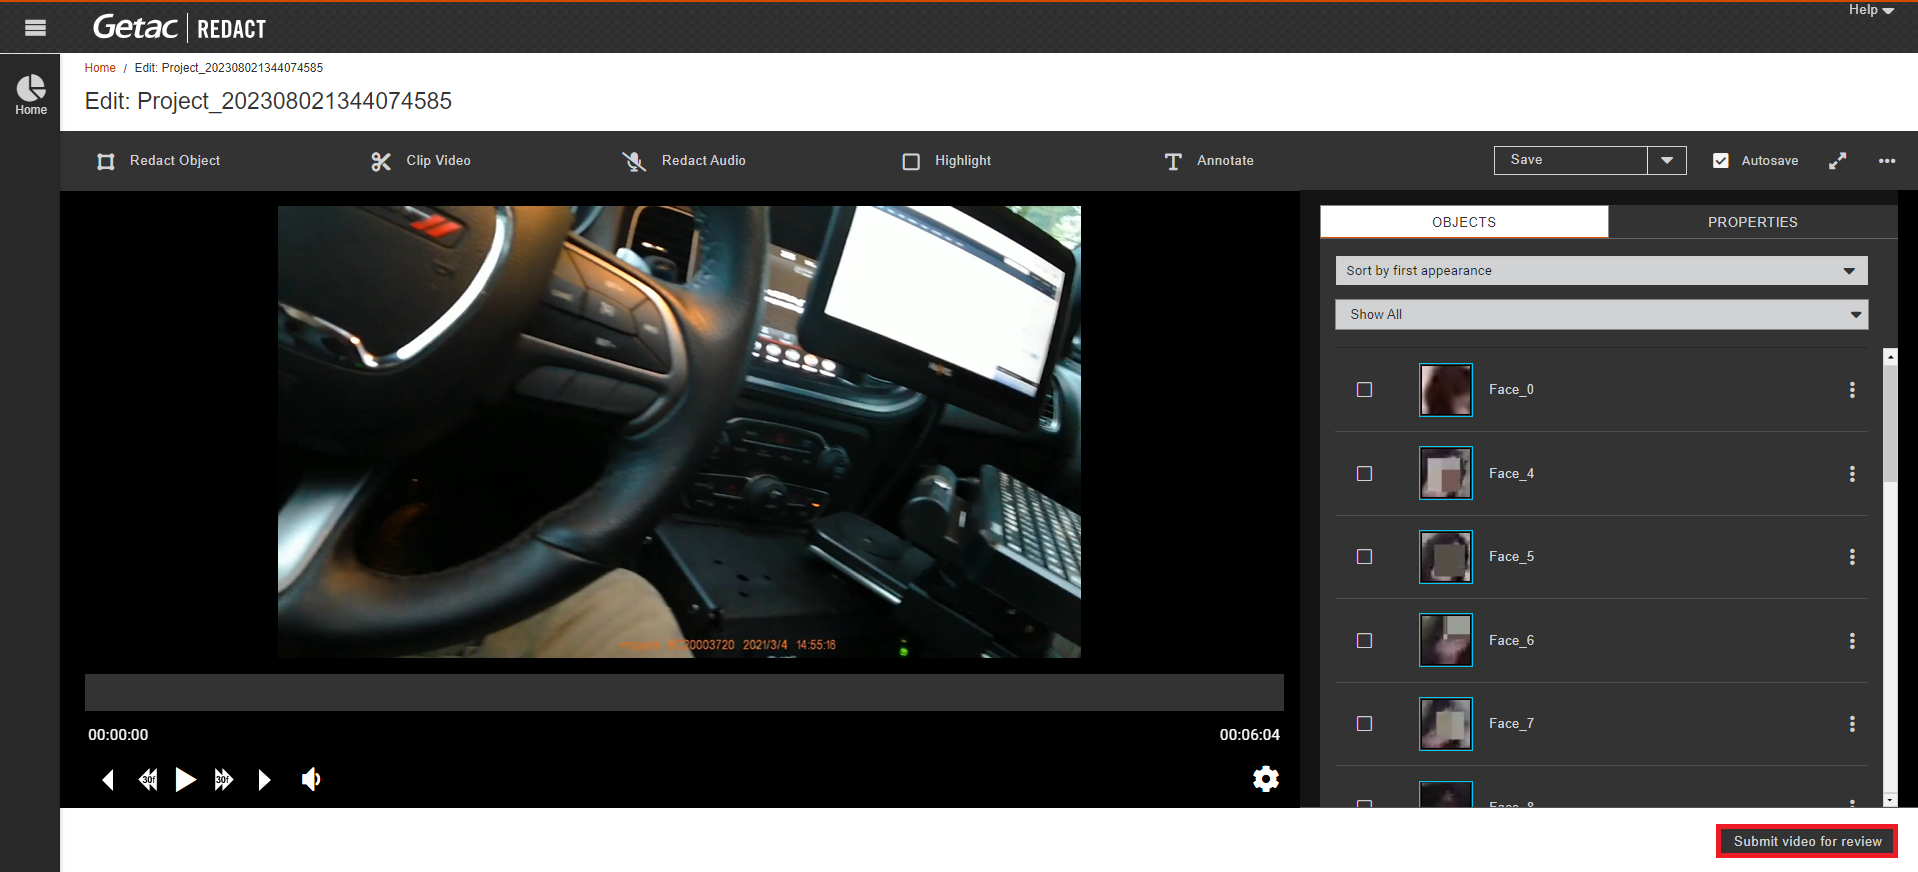Click the Face_4 thumbnail
This screenshot has width=1918, height=872.
coord(1446,473)
